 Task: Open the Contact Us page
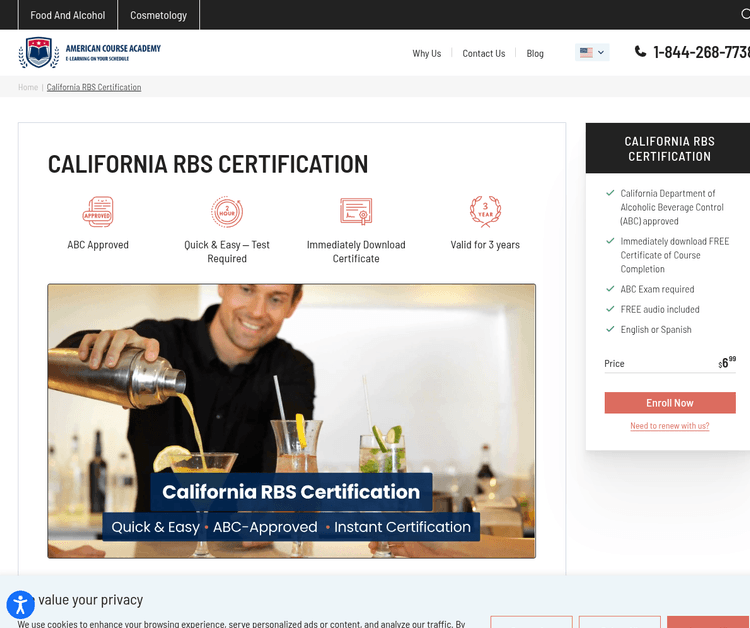pos(484,54)
